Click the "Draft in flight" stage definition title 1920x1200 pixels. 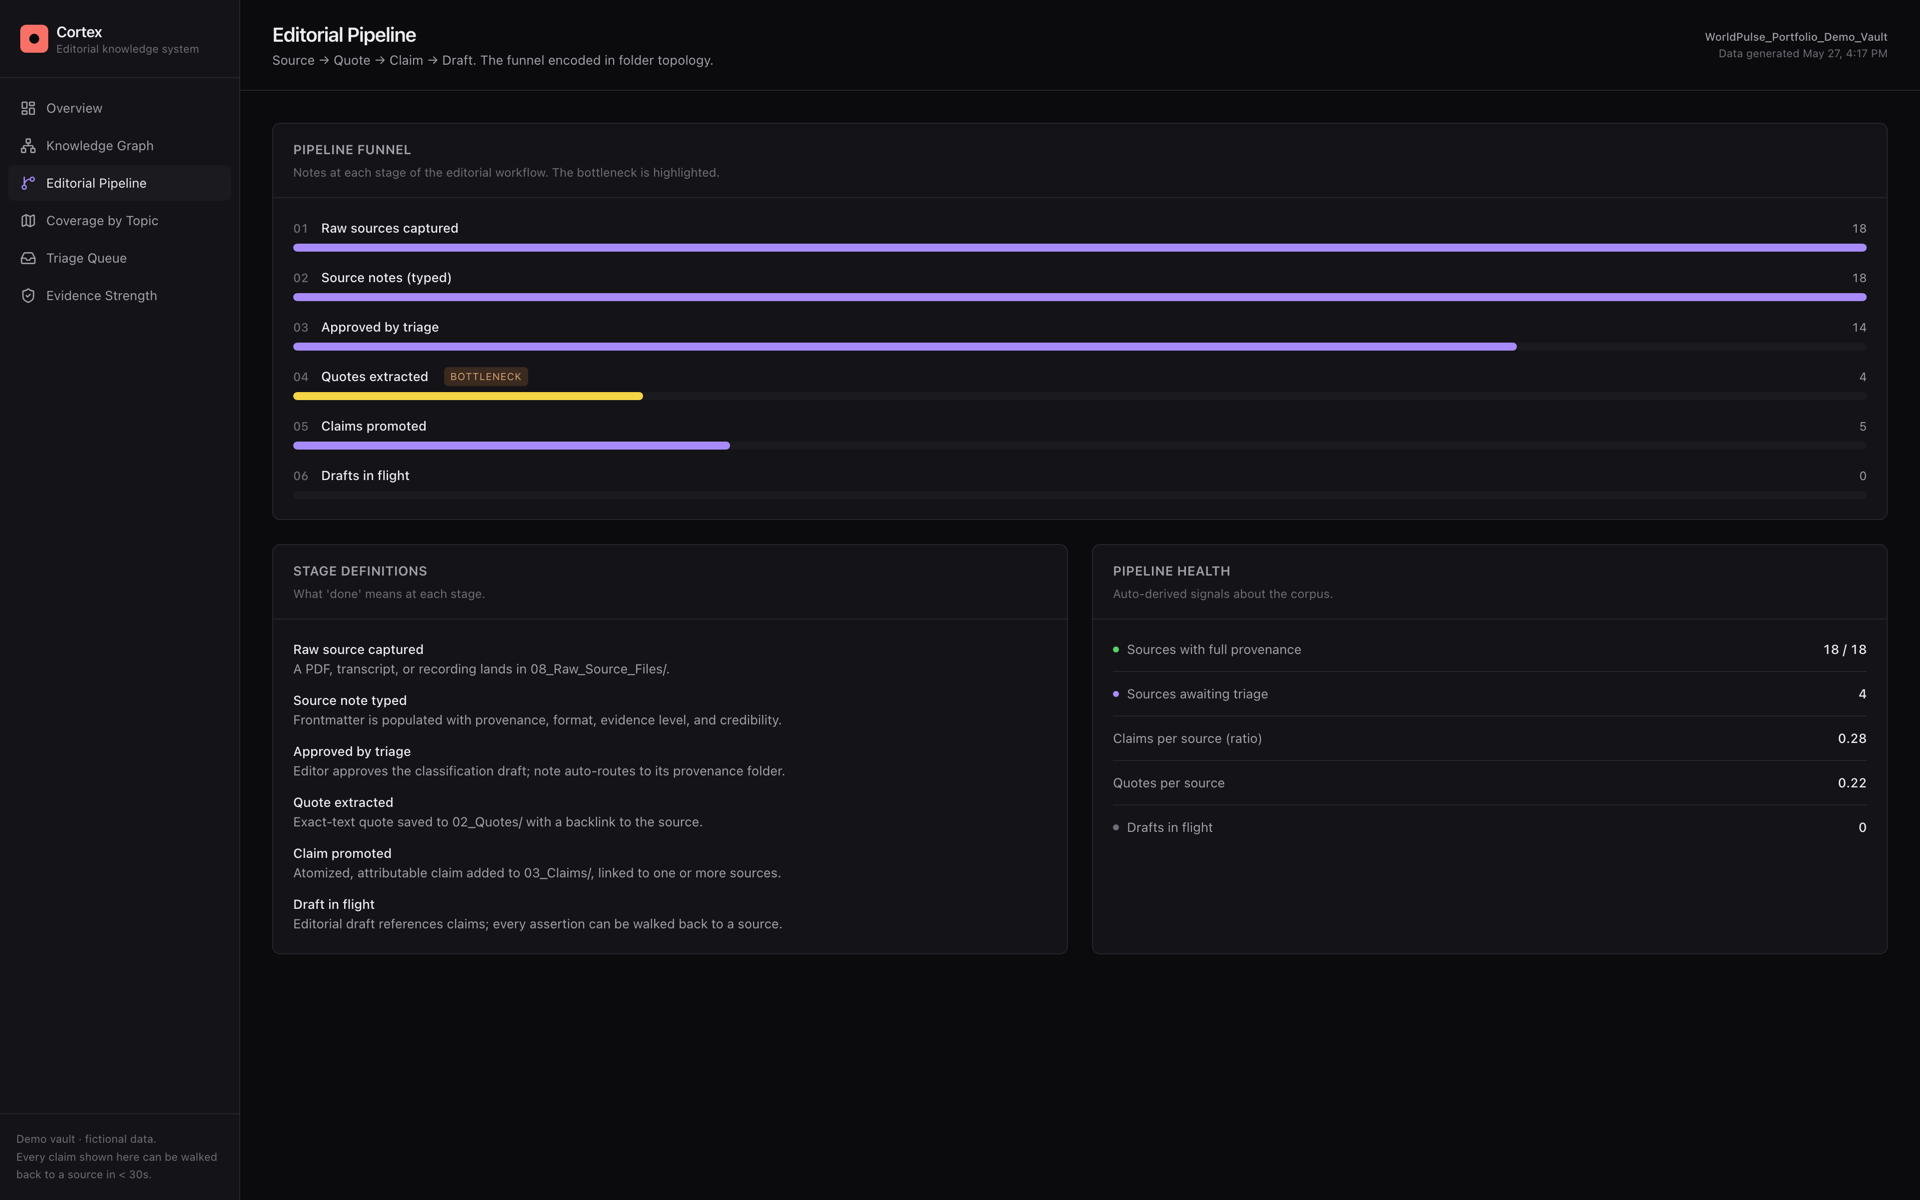tap(334, 905)
